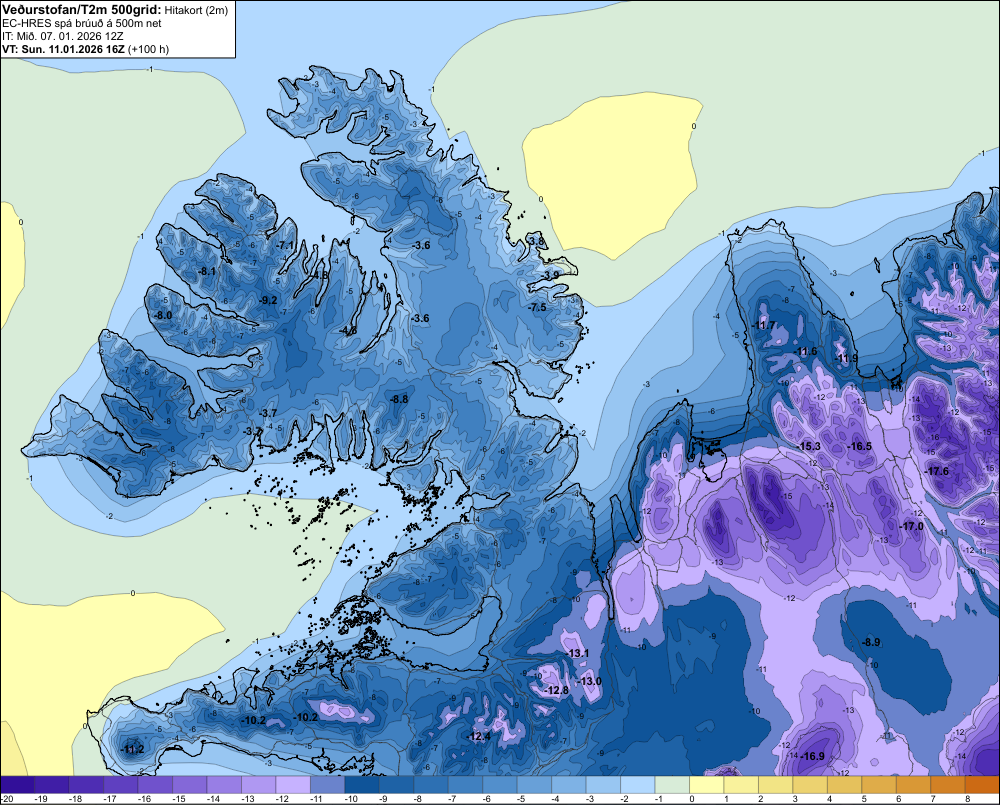This screenshot has height=805, width=1000.
Task: Click the title 'Veðurstofan/T2m 500grid' in the header box
Action: pos(82,10)
